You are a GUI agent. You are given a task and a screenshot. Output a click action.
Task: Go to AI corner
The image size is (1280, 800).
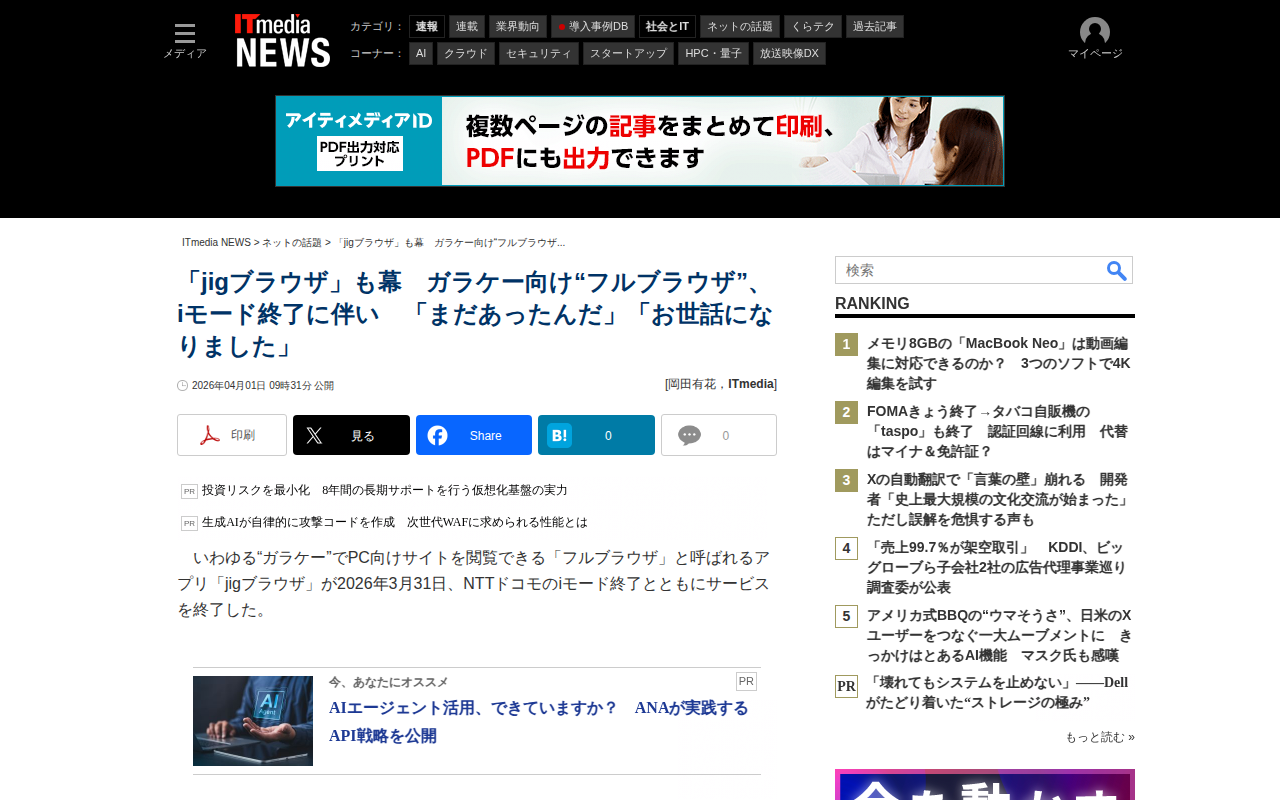pyautogui.click(x=421, y=54)
